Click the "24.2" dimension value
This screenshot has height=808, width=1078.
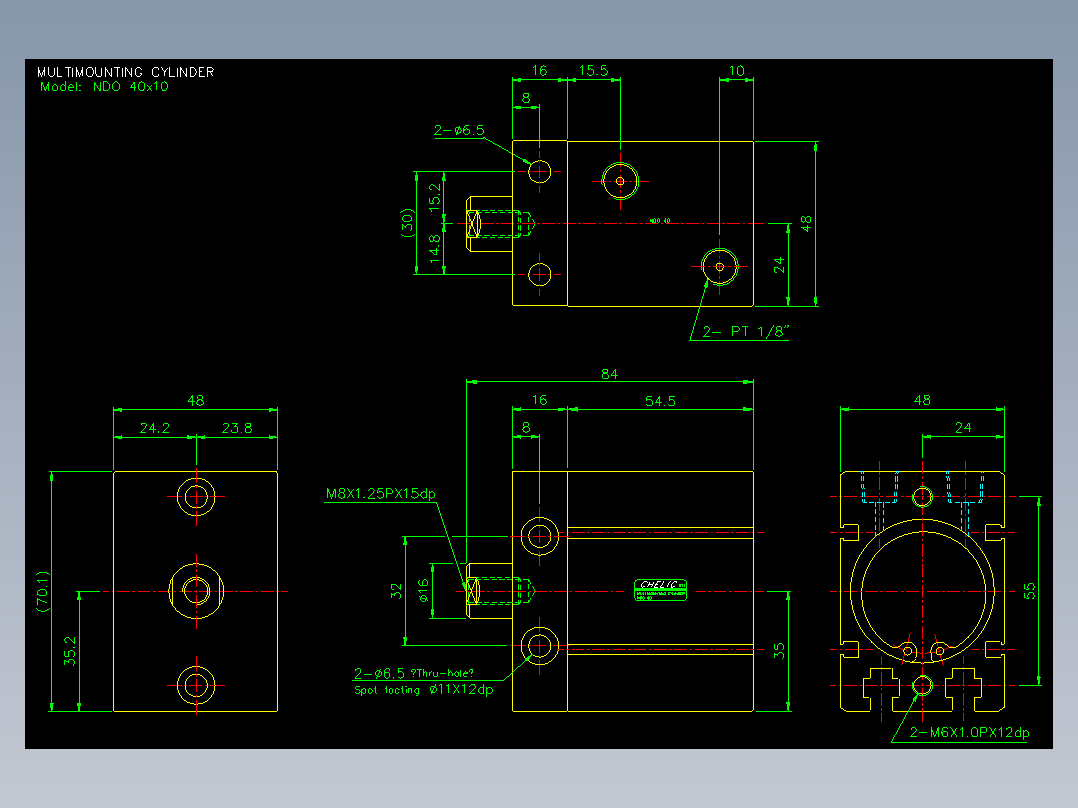tap(155, 428)
